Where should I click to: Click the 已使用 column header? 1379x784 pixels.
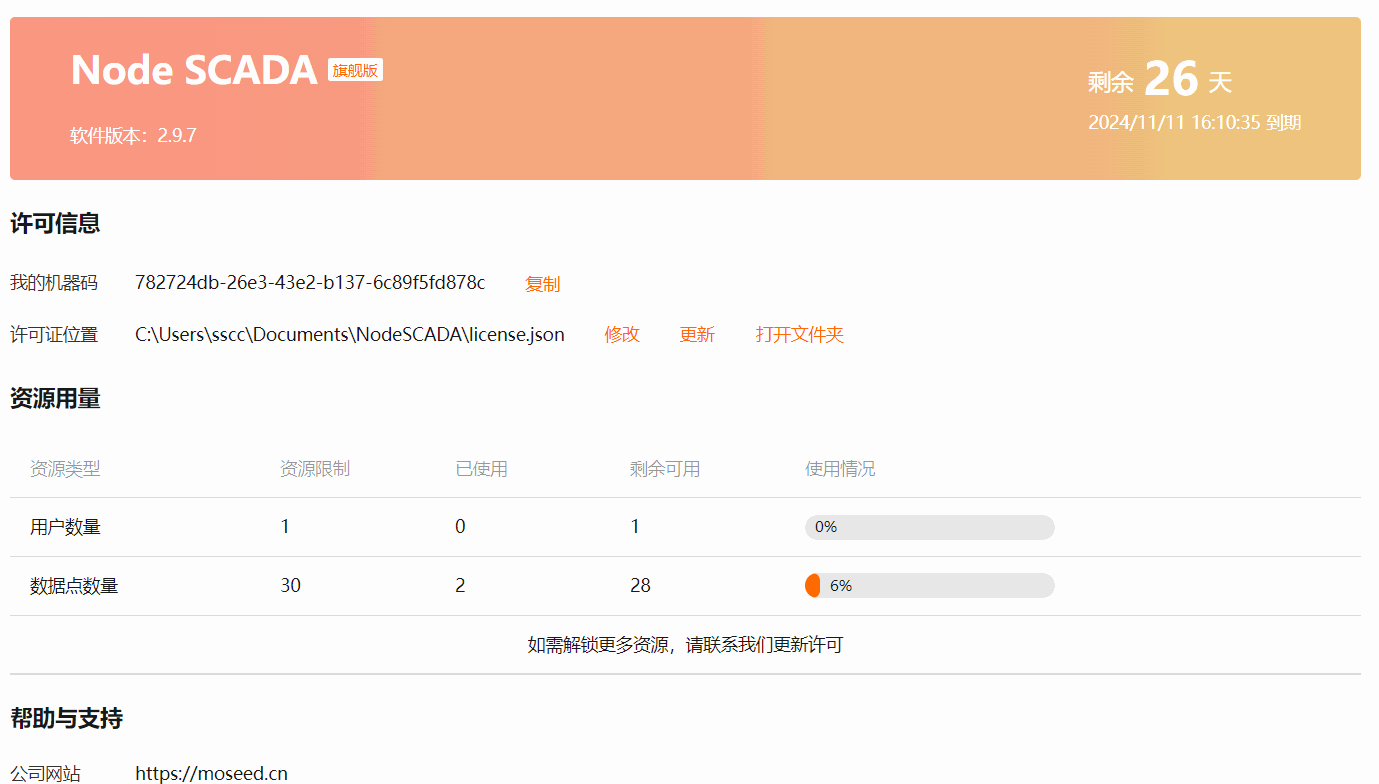481,469
